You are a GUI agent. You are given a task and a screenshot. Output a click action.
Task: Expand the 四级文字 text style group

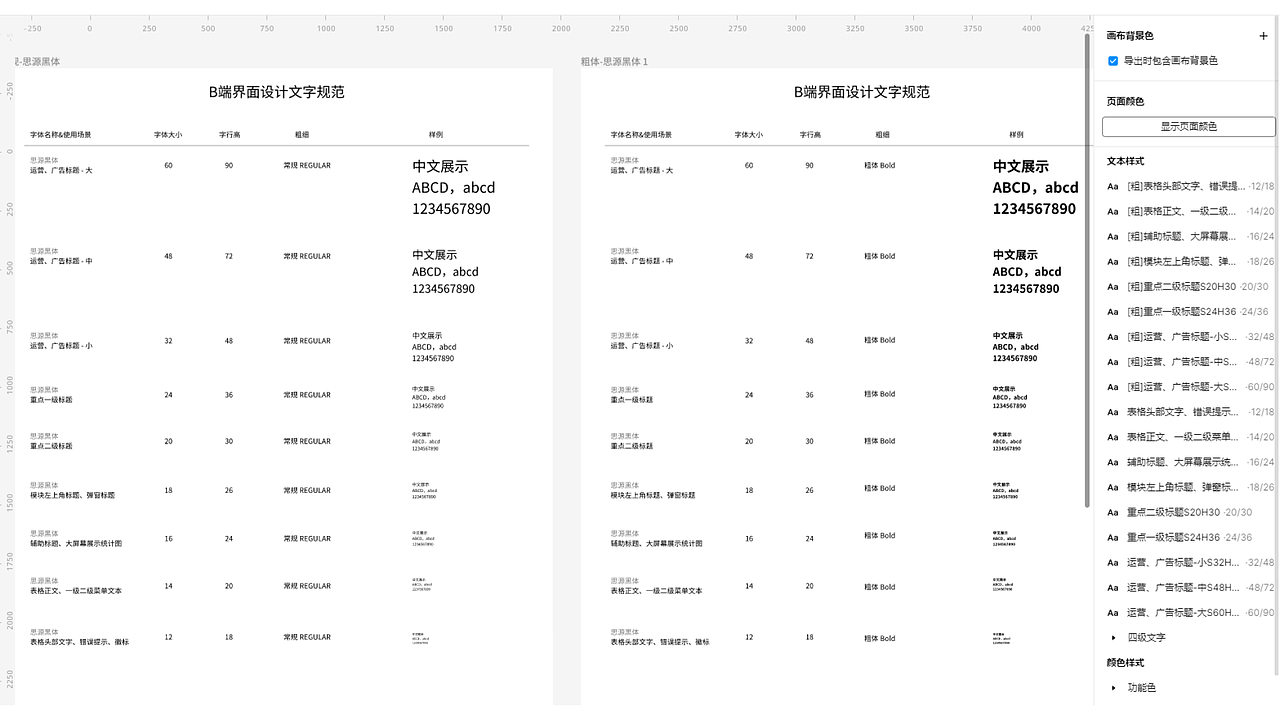pos(1112,637)
